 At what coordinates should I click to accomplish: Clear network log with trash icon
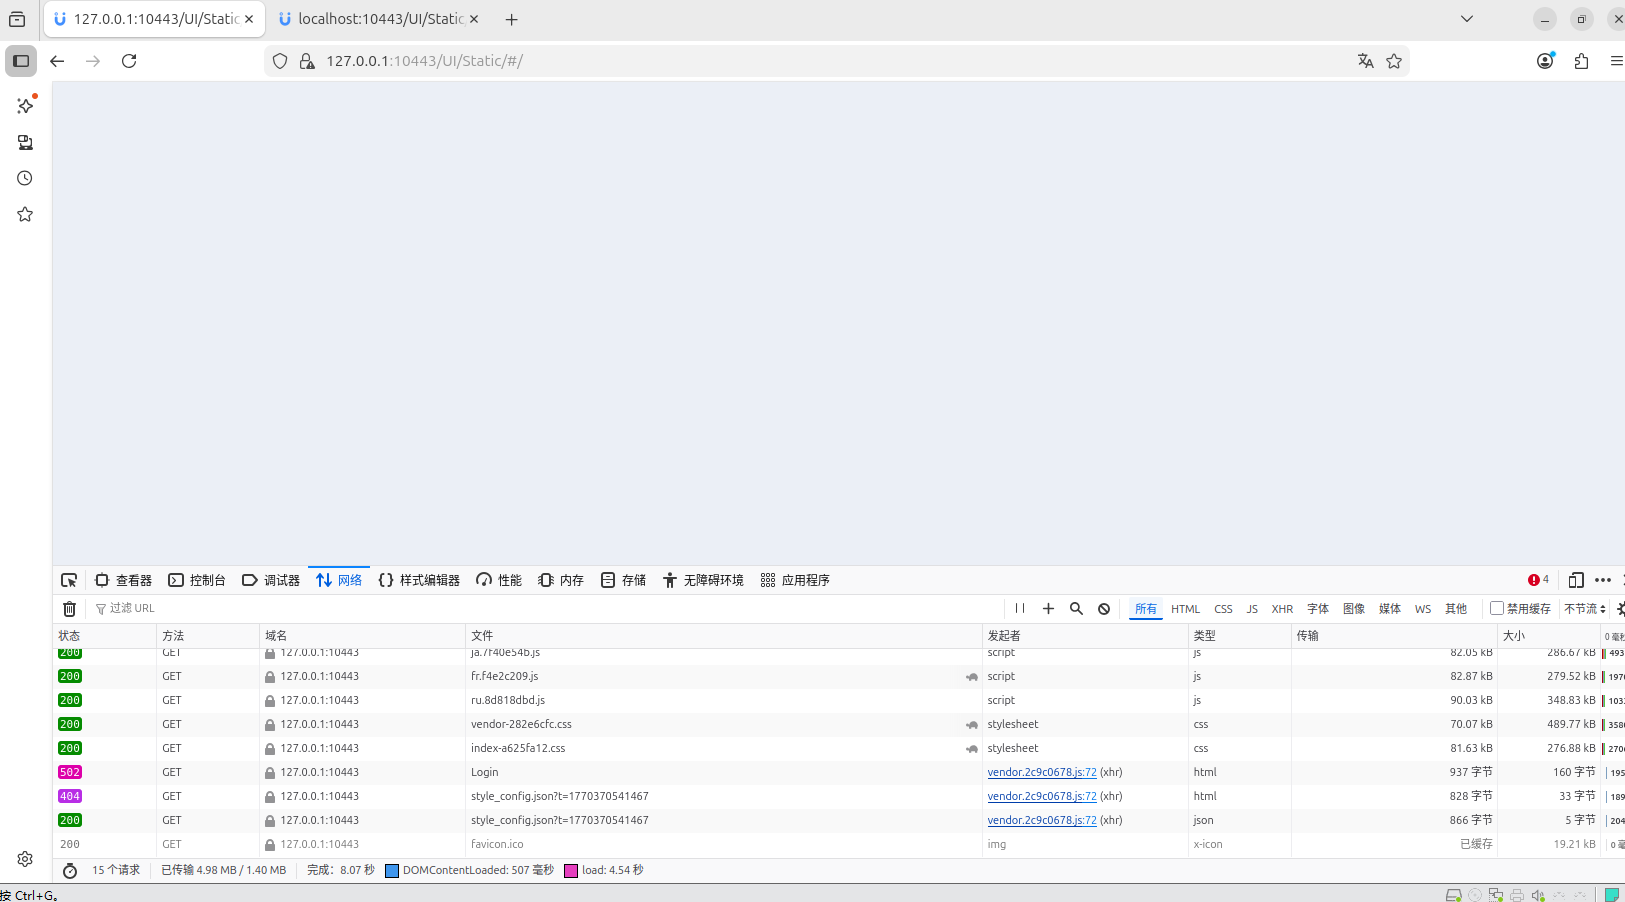tap(69, 609)
